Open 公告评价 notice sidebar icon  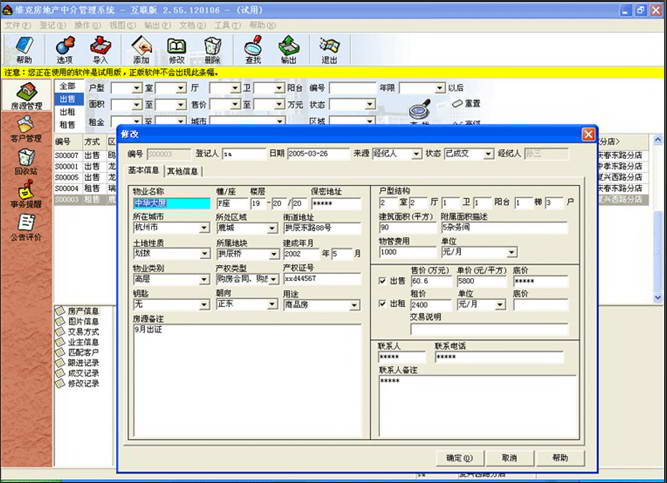(x=26, y=227)
